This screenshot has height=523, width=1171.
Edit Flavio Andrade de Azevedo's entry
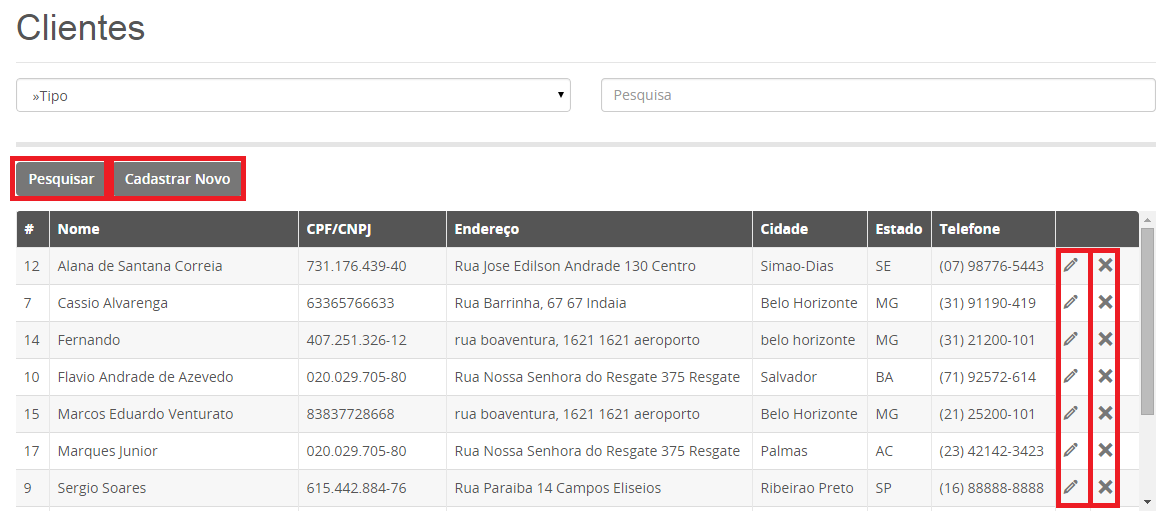click(x=1071, y=376)
